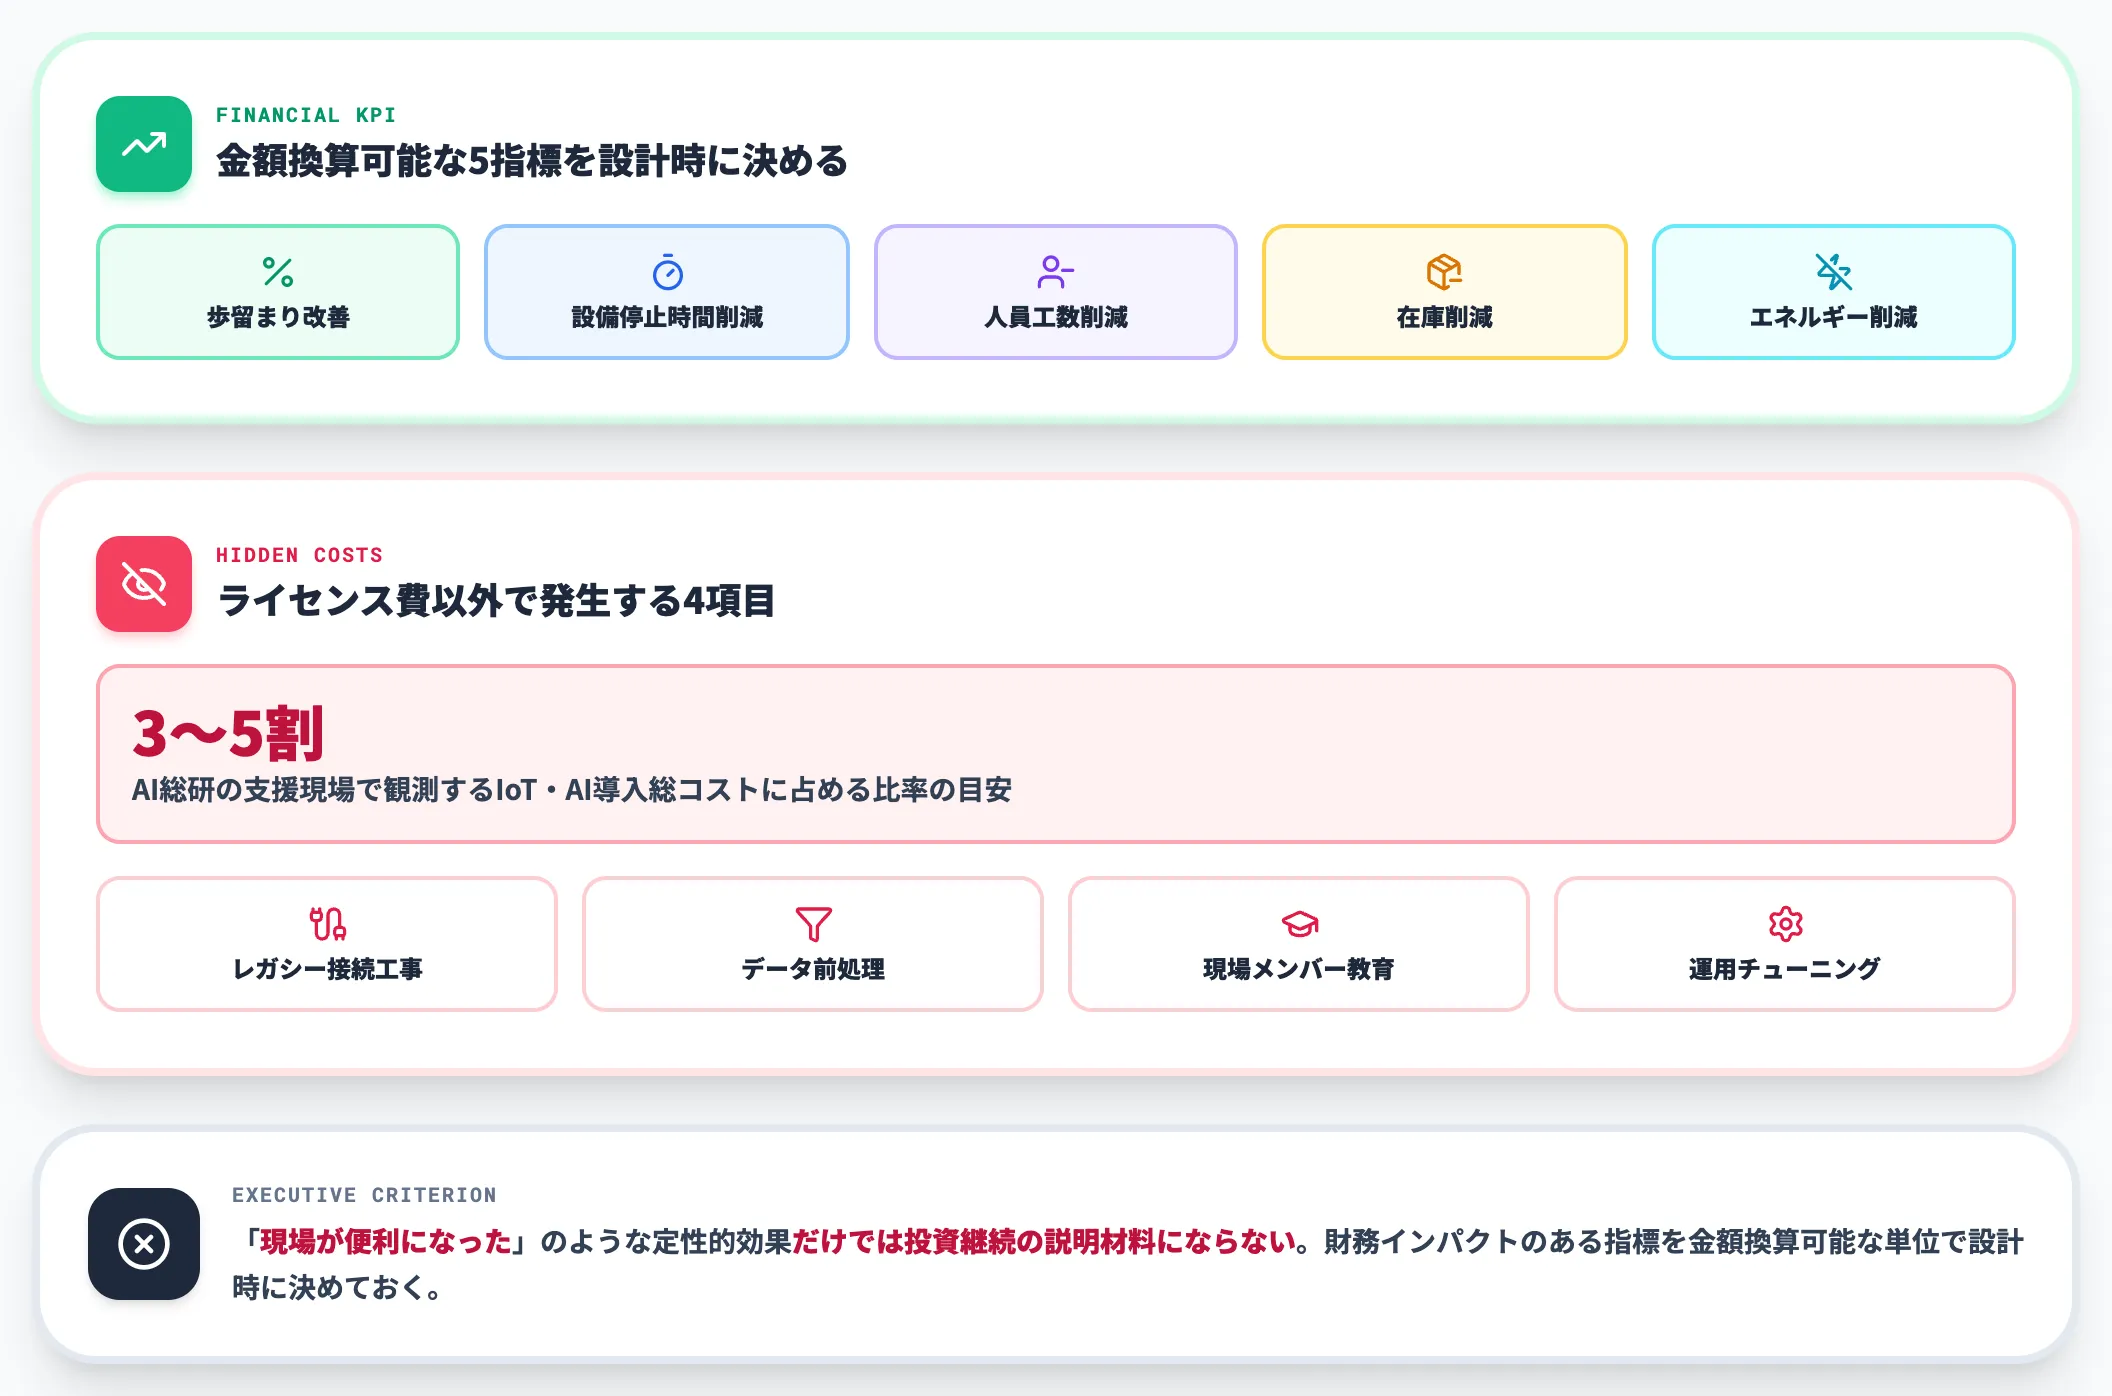Click the user-minus icon above 人員工数削減
This screenshot has width=2112, height=1396.
[x=1056, y=272]
